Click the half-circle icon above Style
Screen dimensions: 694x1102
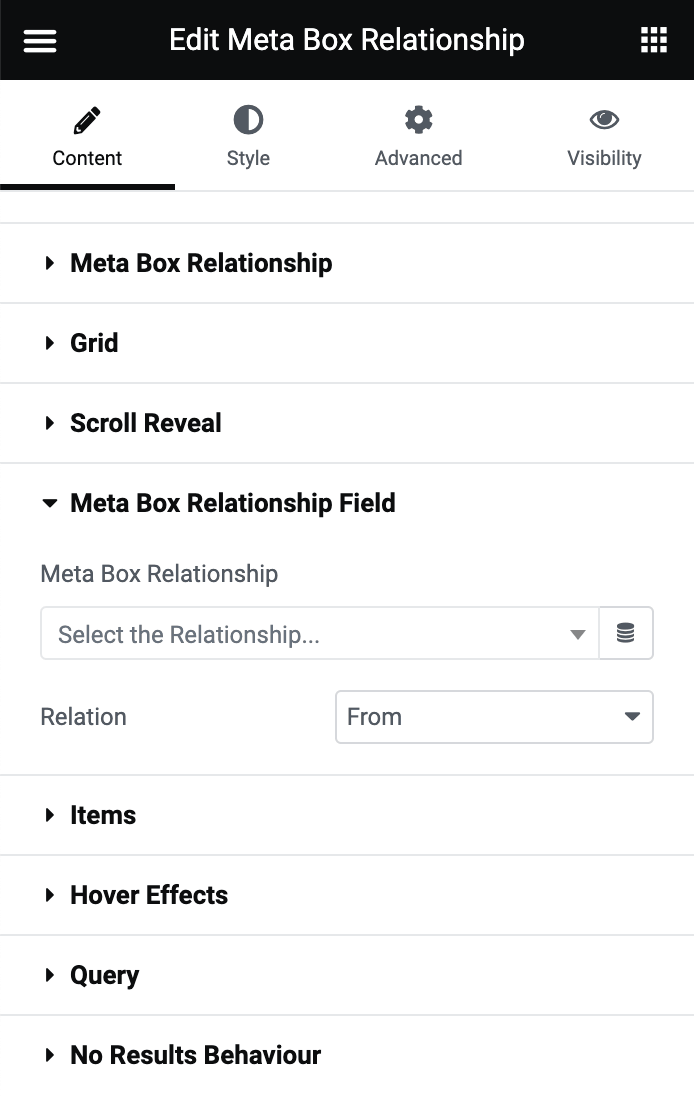click(247, 118)
